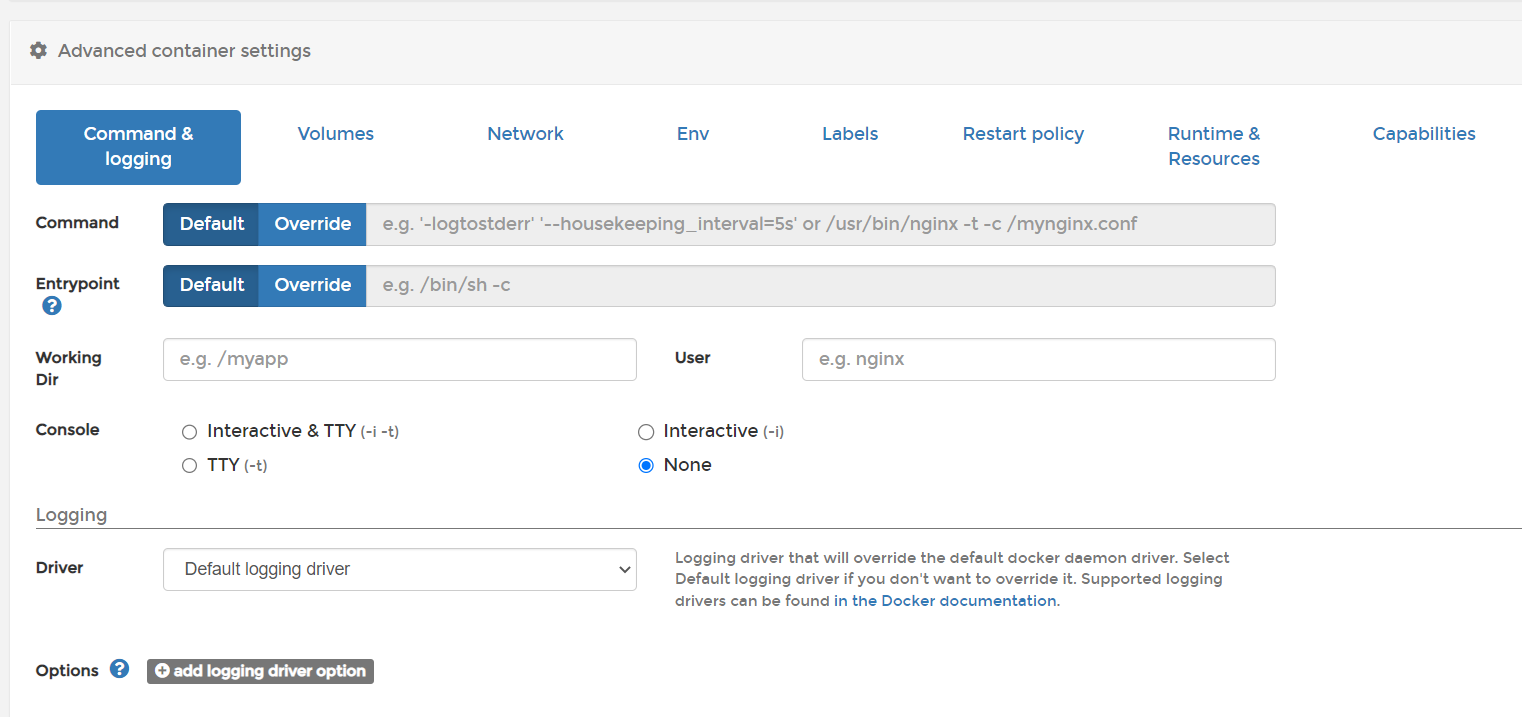Open the Network tab
The height and width of the screenshot is (717, 1522).
[x=525, y=134]
